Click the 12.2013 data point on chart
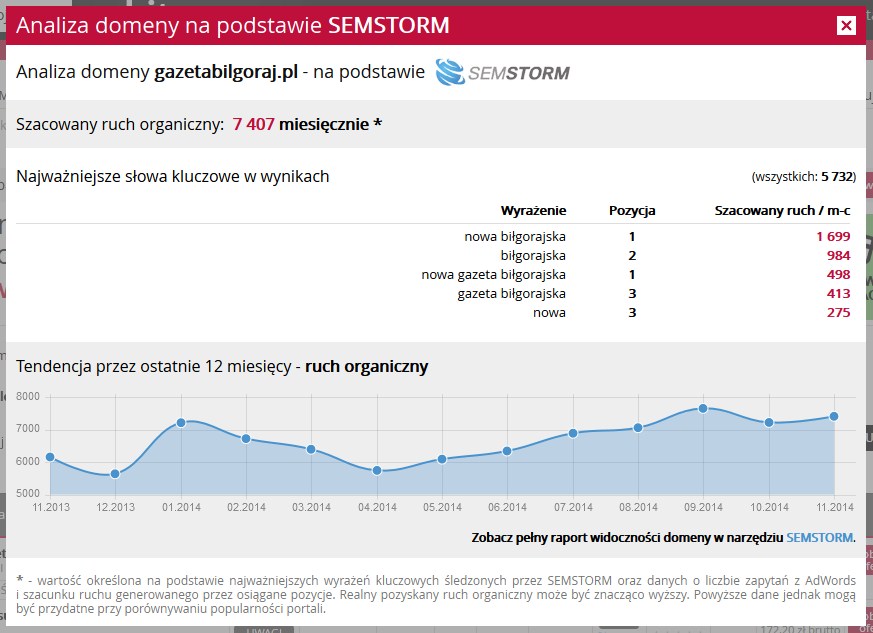 (115, 474)
